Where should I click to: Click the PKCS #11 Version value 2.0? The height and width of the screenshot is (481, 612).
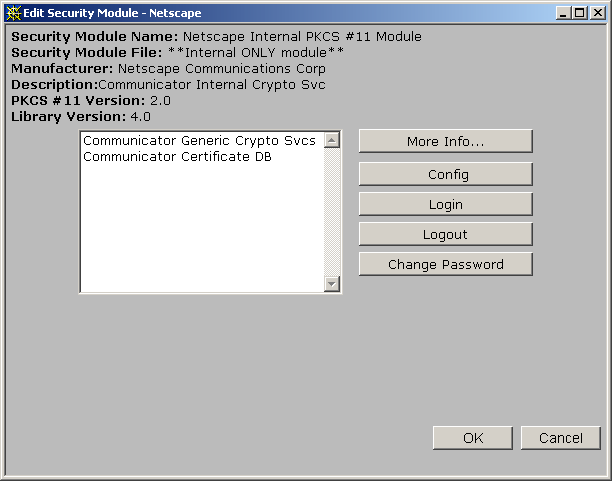160,101
